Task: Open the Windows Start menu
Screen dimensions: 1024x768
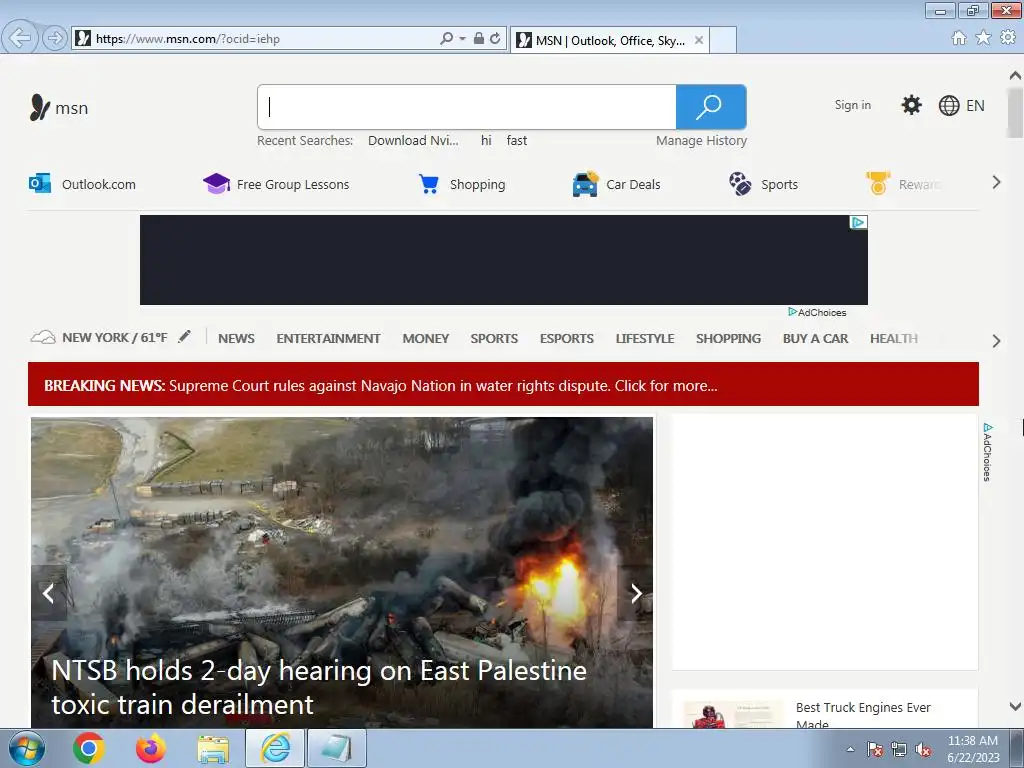Action: click(x=27, y=748)
